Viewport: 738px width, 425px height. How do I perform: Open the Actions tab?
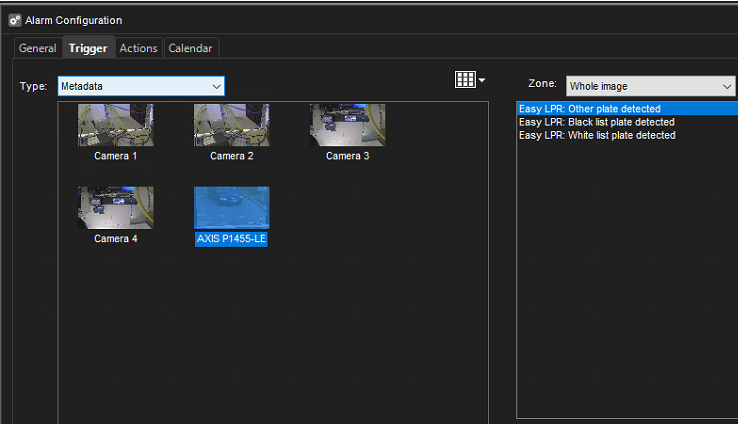pyautogui.click(x=138, y=48)
